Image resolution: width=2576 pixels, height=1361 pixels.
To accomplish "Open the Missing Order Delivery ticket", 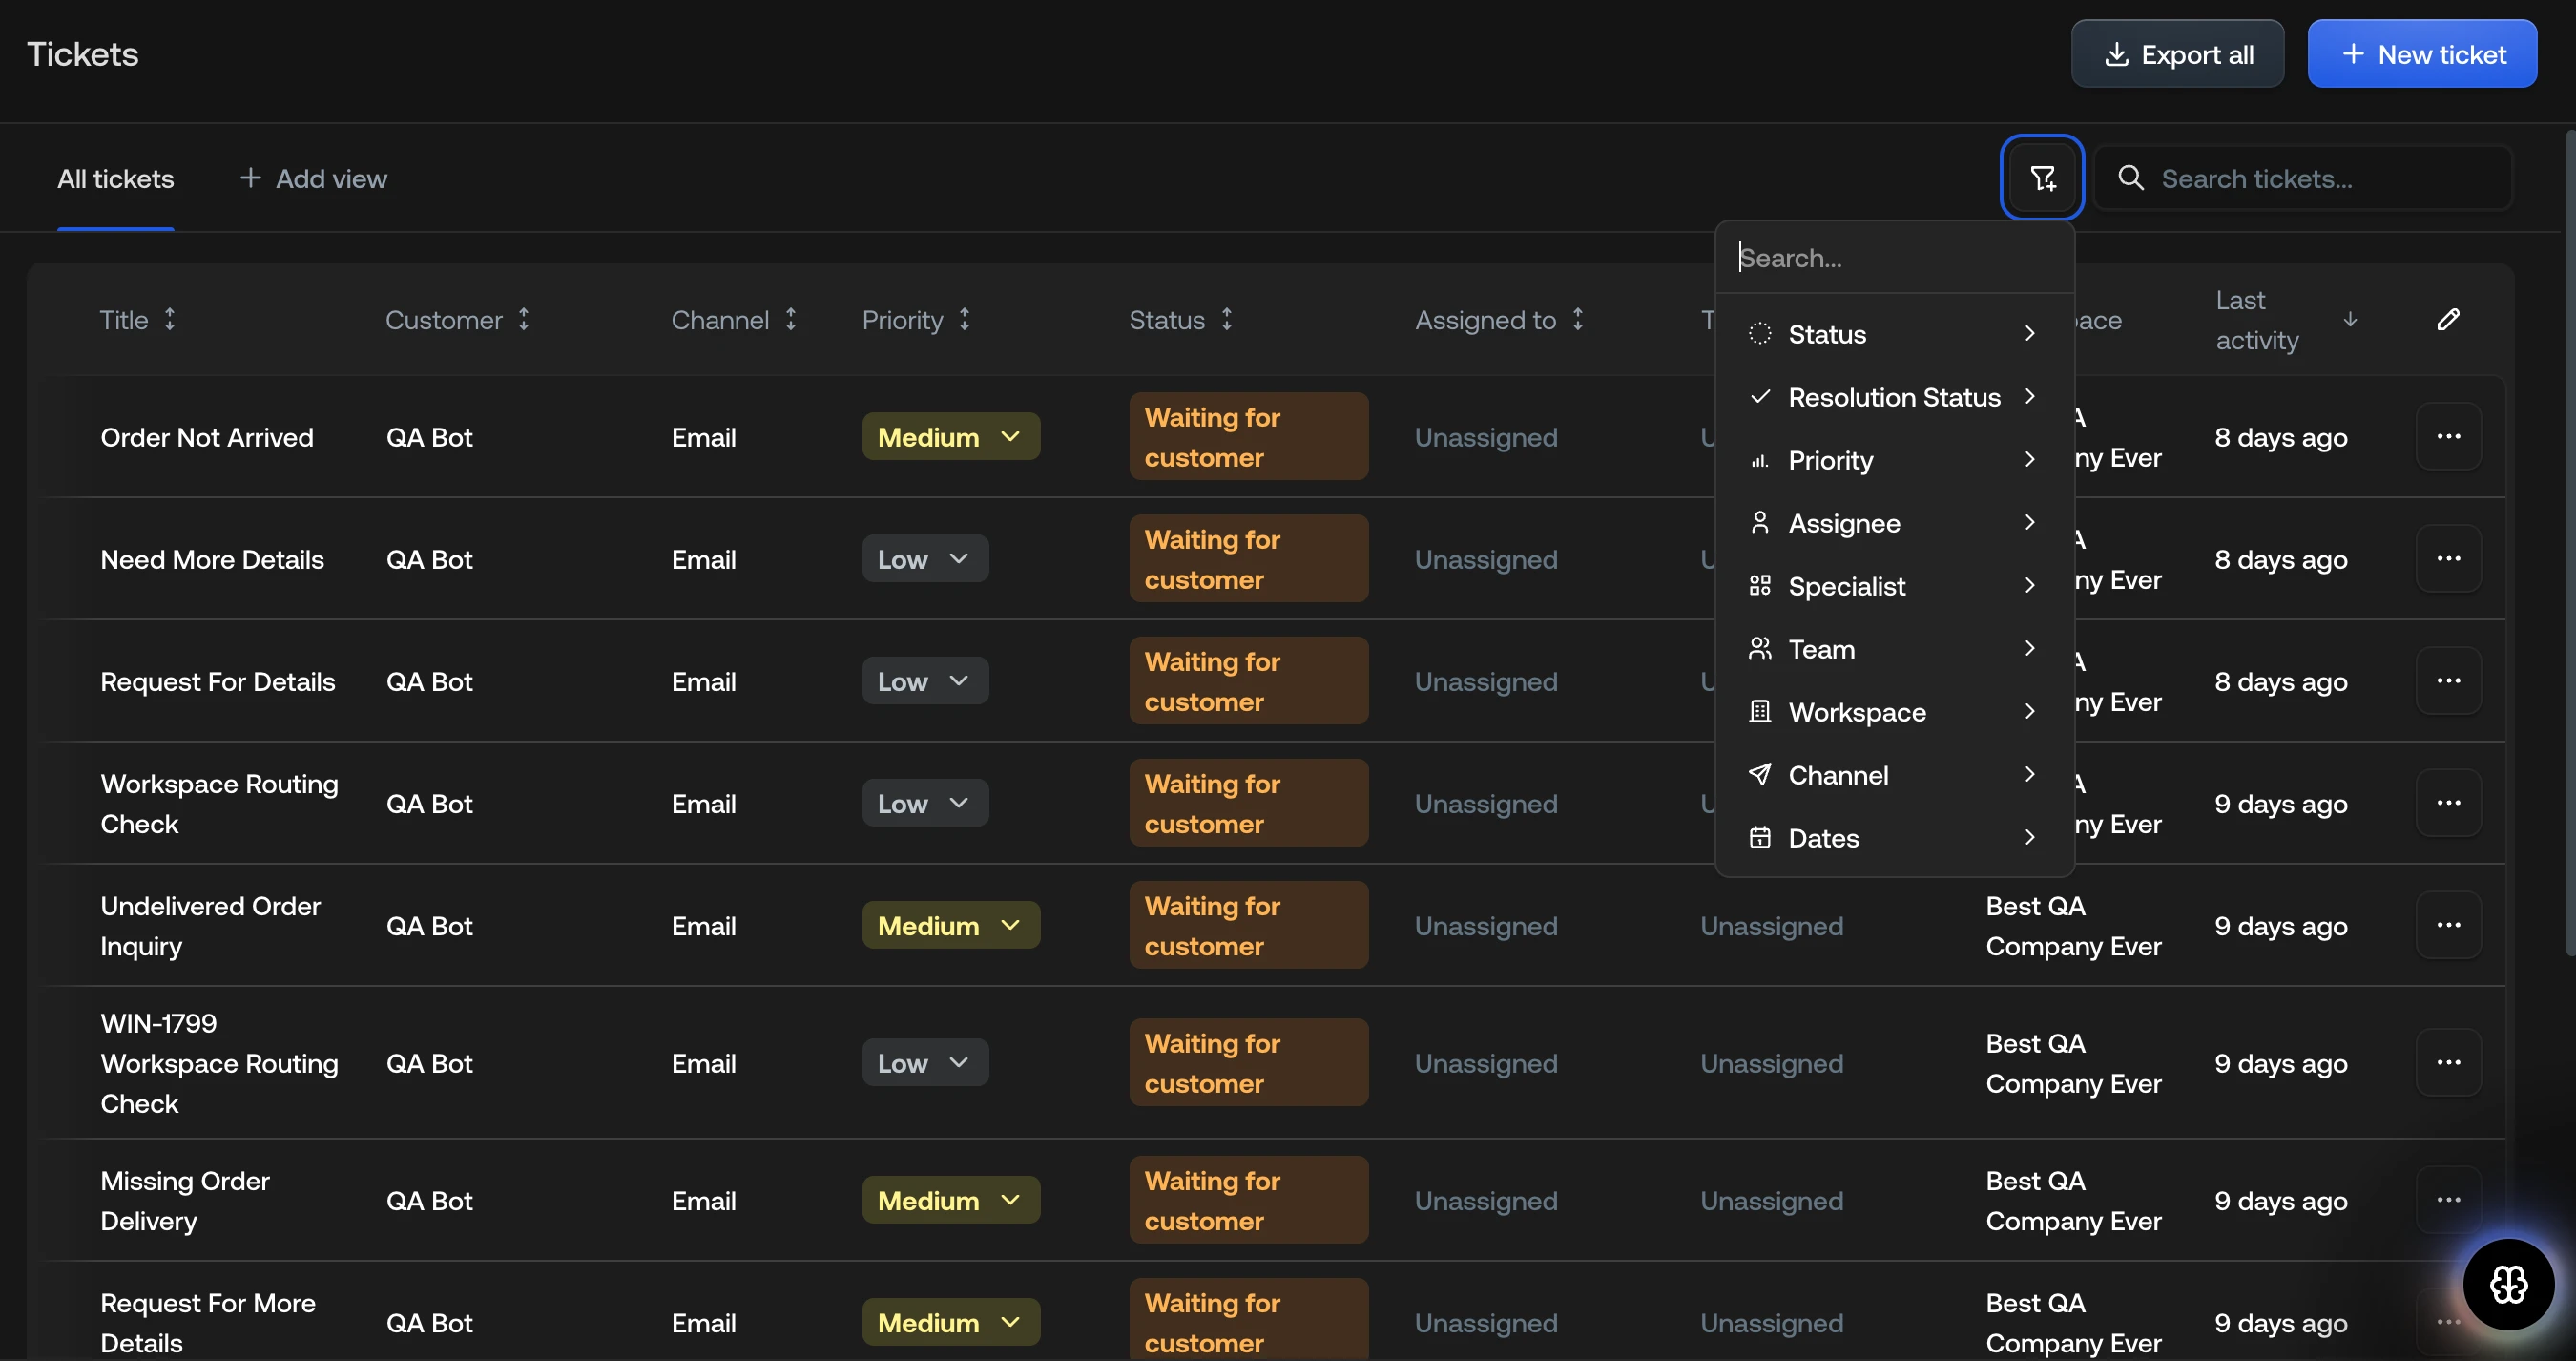I will 185,1200.
